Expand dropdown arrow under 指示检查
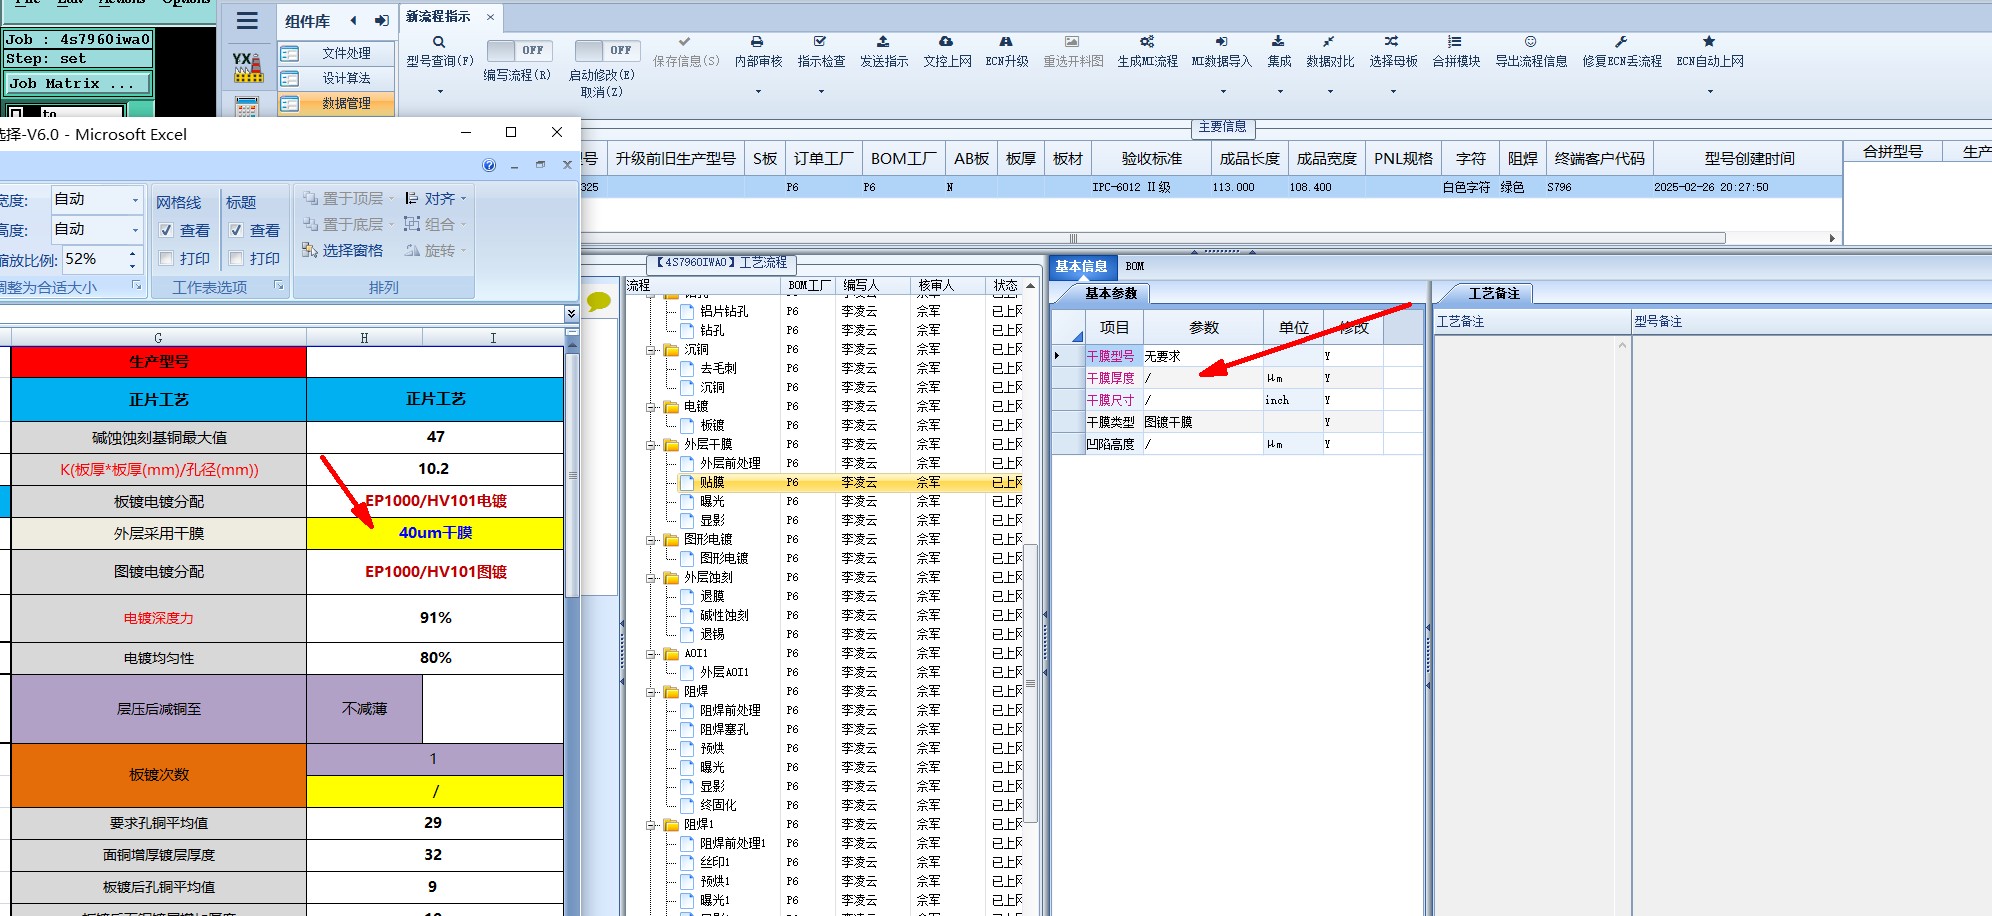This screenshot has height=916, width=1992. [821, 92]
